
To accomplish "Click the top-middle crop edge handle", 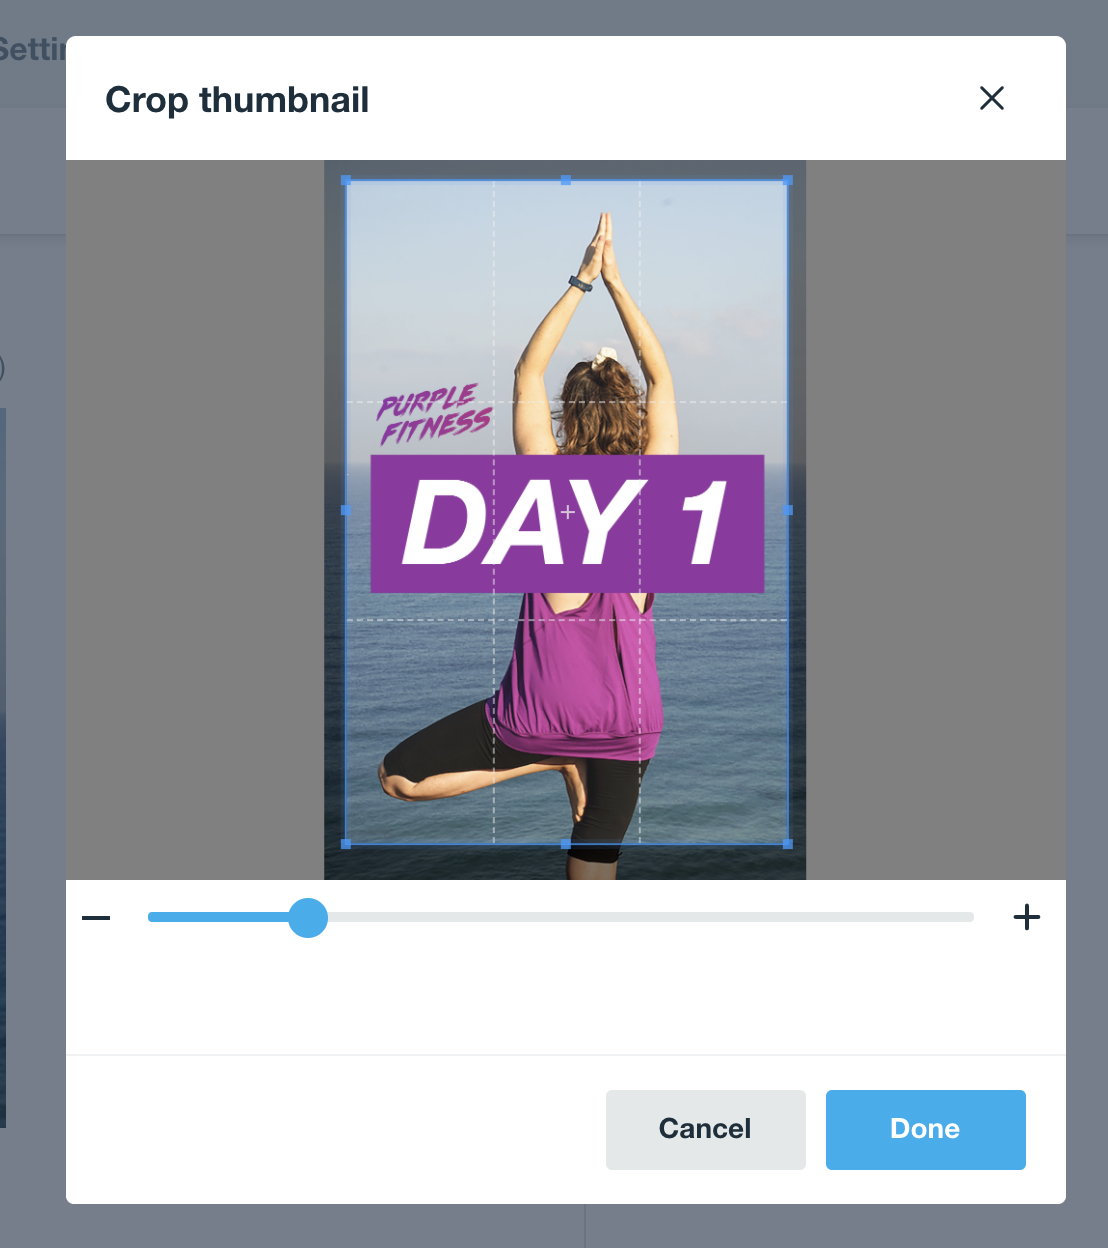I will point(566,180).
